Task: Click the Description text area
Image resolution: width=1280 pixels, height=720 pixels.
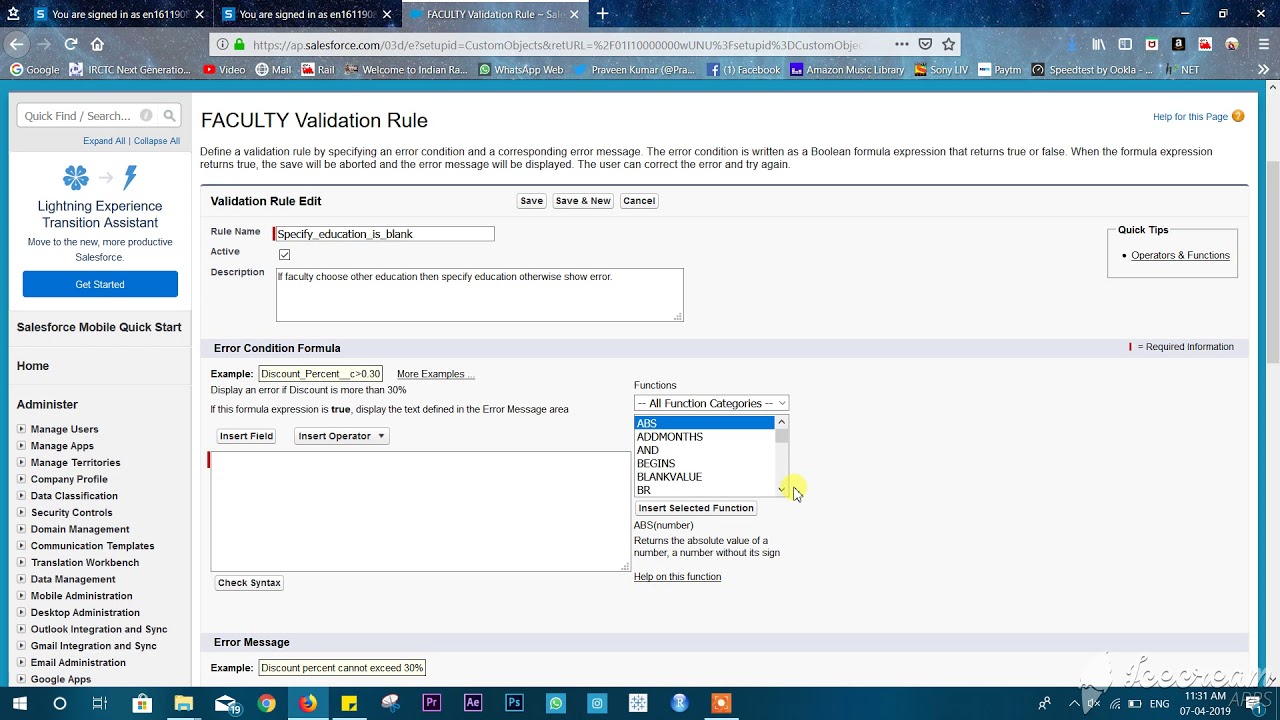Action: click(480, 295)
